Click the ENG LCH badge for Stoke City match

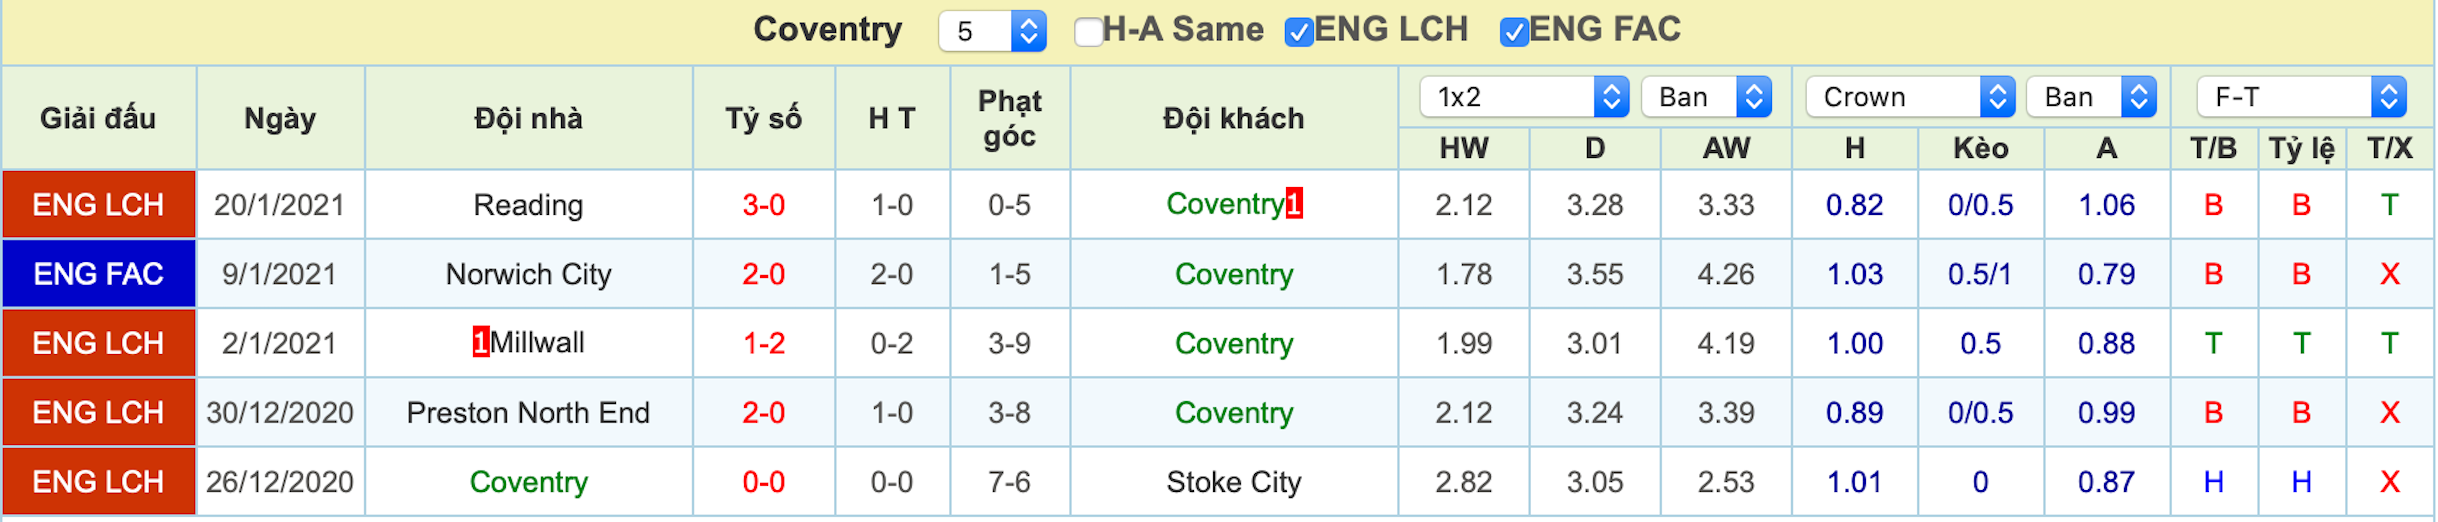pyautogui.click(x=99, y=482)
